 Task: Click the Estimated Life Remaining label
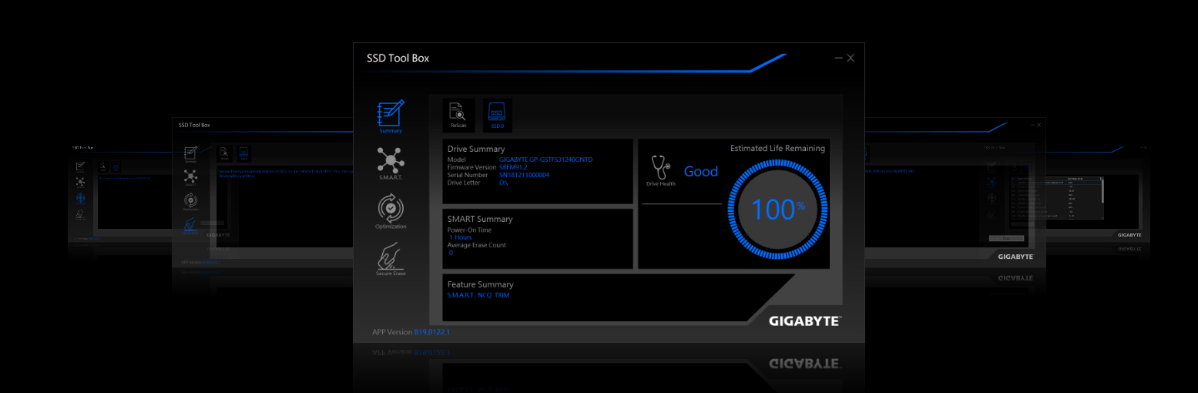(777, 148)
